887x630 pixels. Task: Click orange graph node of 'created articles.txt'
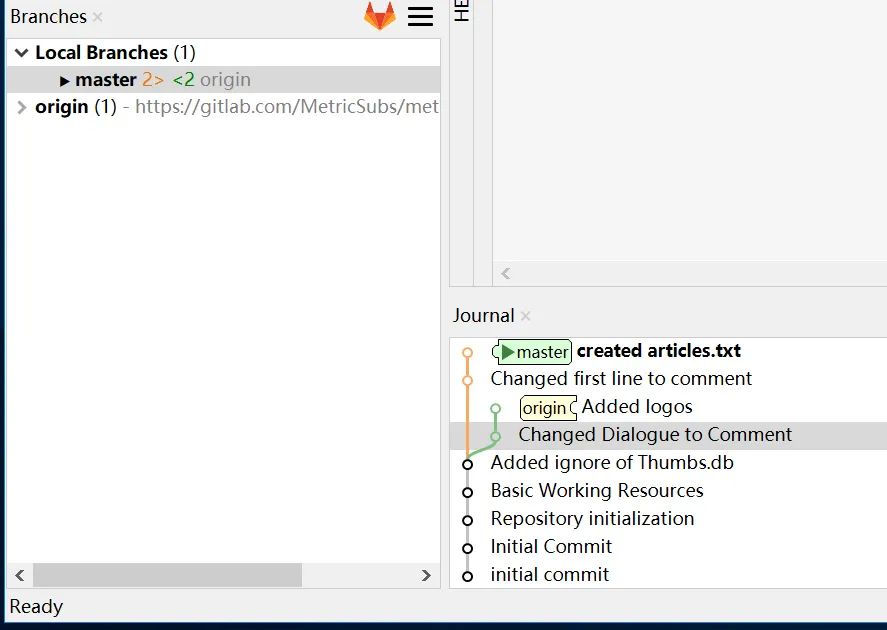pyautogui.click(x=467, y=353)
